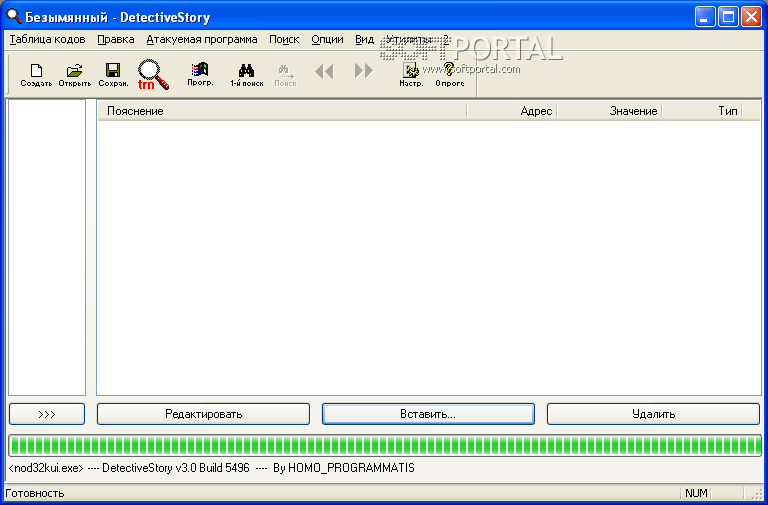Open the Утилиты menu
The width and height of the screenshot is (768, 505).
tap(409, 40)
